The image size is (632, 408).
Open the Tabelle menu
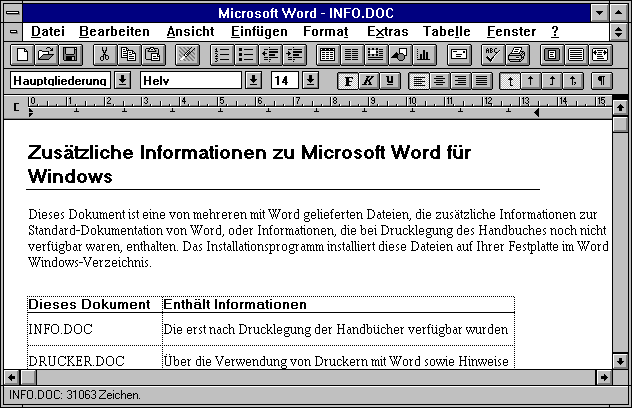[x=447, y=31]
